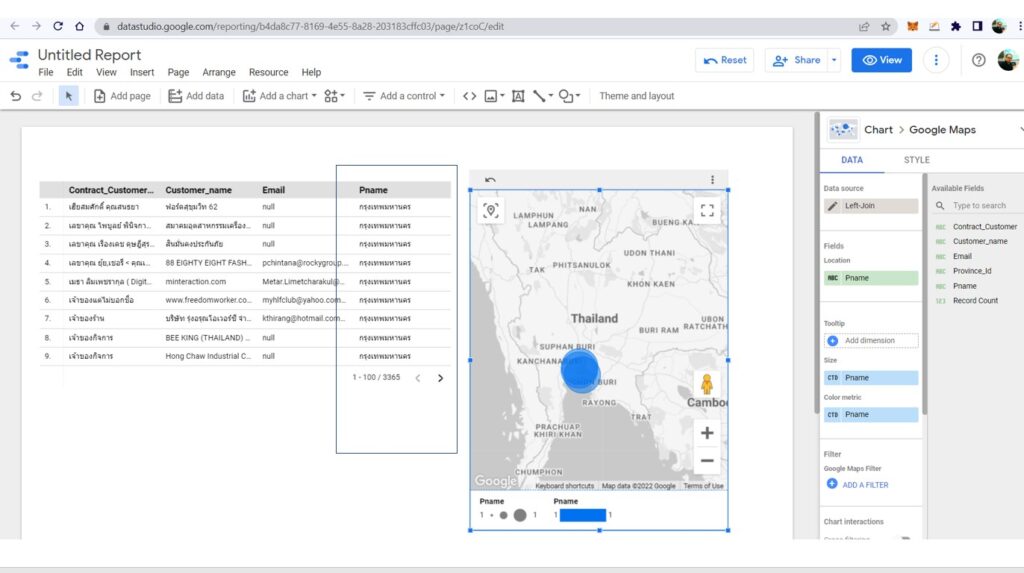Click the map fullscreen toggle icon
This screenshot has height=573, width=1024.
(707, 210)
